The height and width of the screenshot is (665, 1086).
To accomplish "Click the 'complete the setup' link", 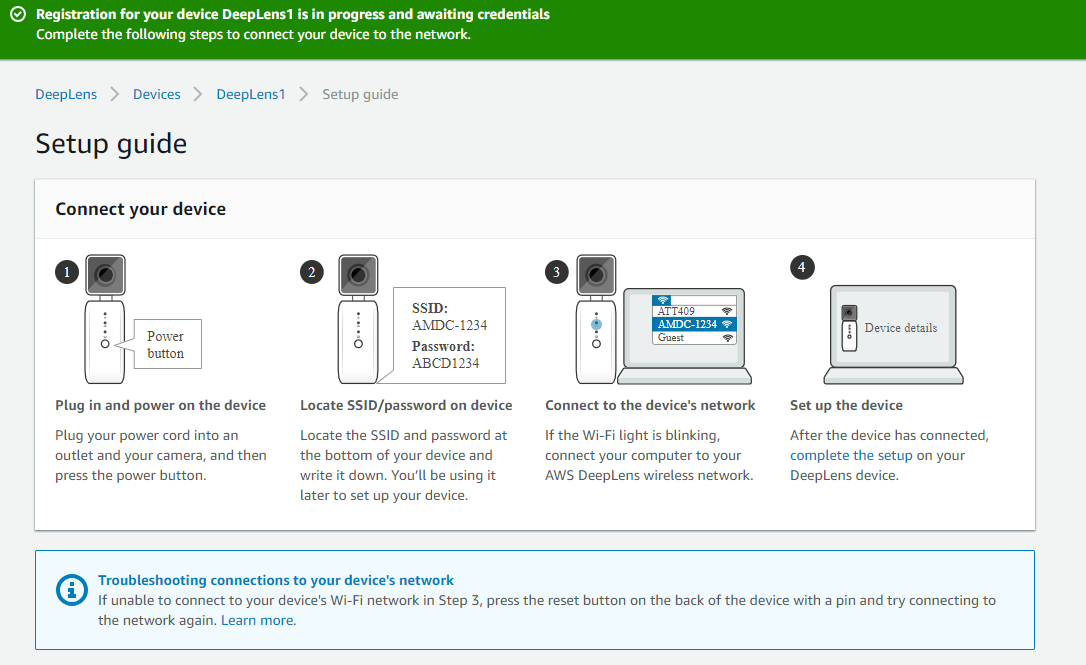I will click(851, 455).
